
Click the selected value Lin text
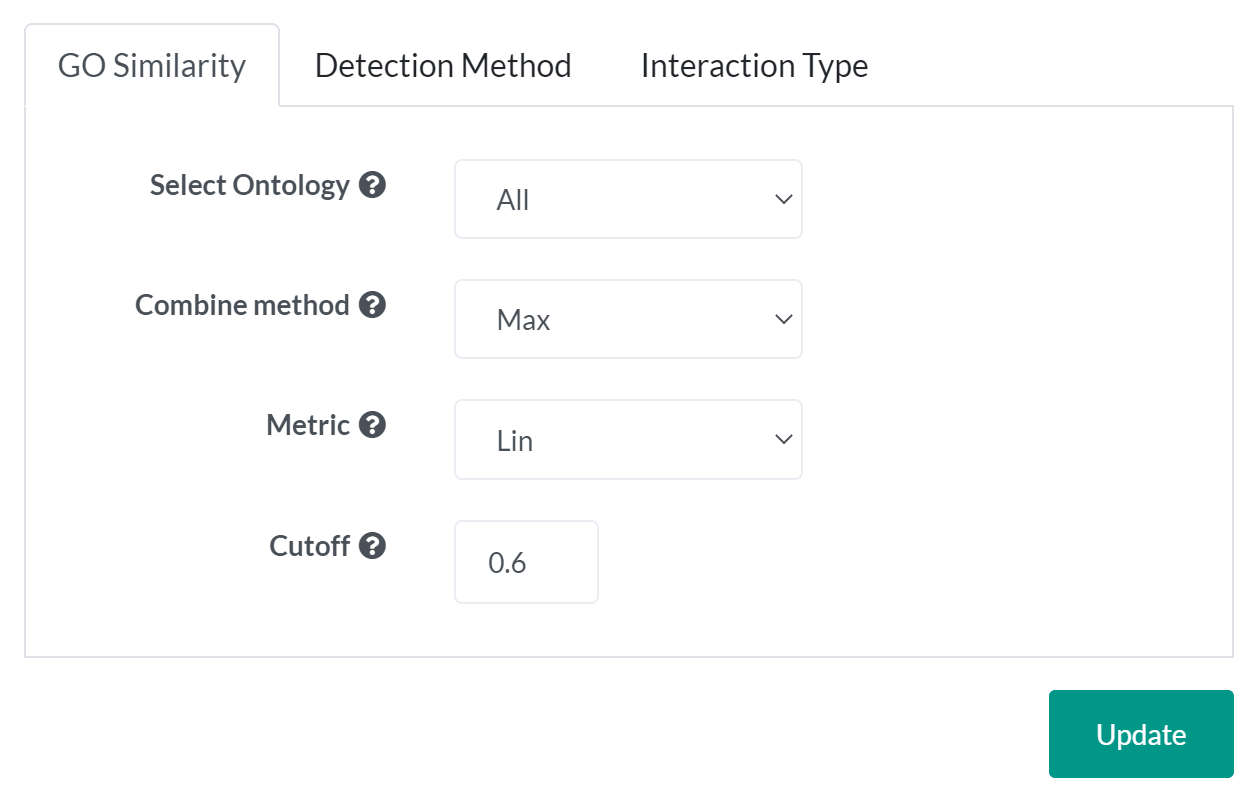point(515,440)
